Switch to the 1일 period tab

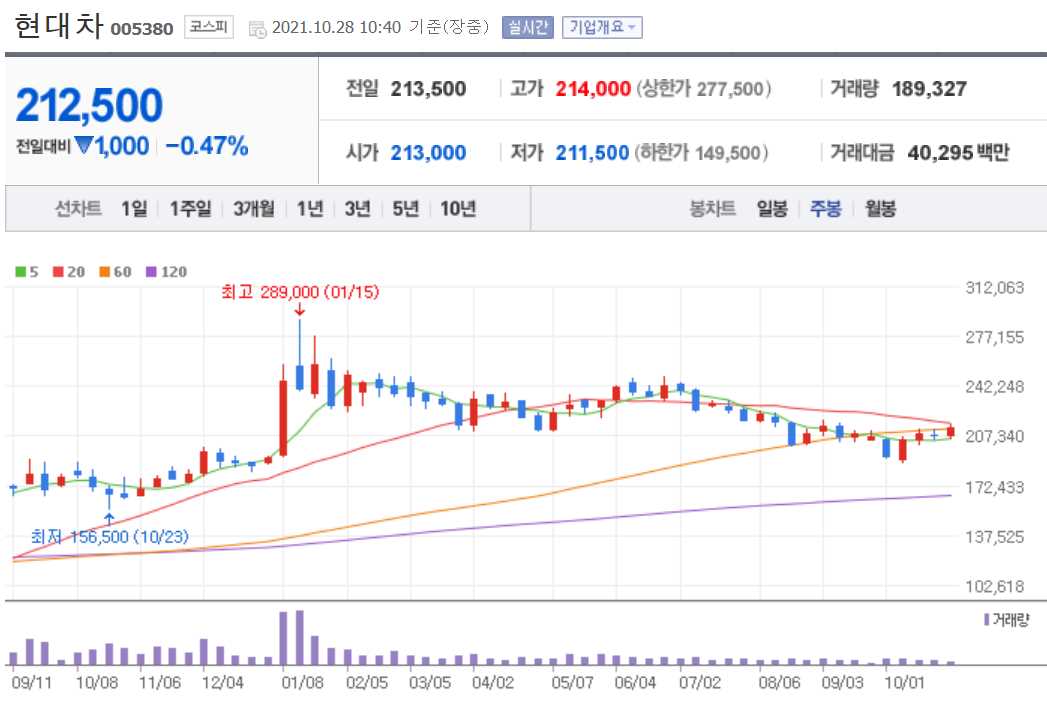(131, 209)
